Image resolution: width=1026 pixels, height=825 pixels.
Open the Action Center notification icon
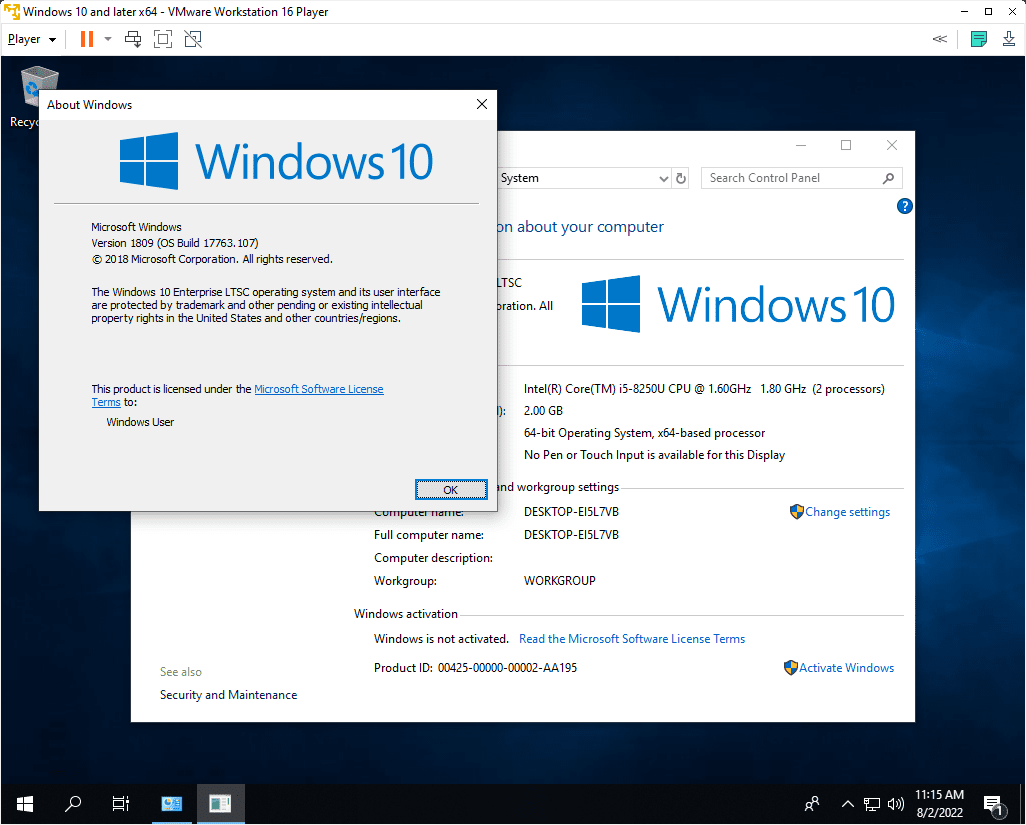(x=993, y=804)
